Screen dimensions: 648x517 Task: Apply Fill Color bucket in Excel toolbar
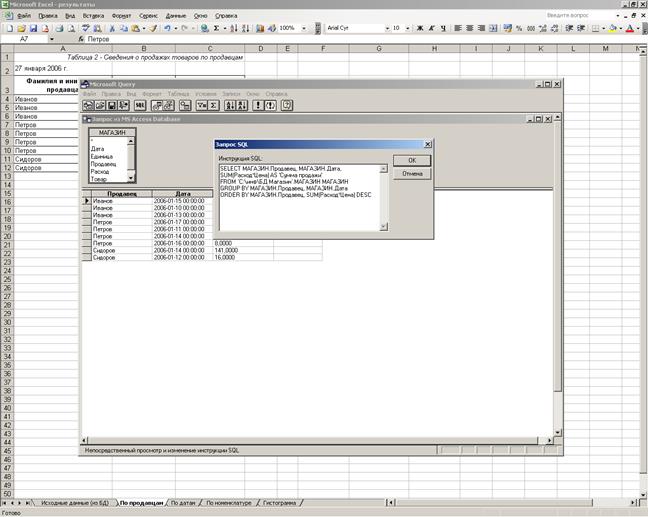click(x=613, y=28)
